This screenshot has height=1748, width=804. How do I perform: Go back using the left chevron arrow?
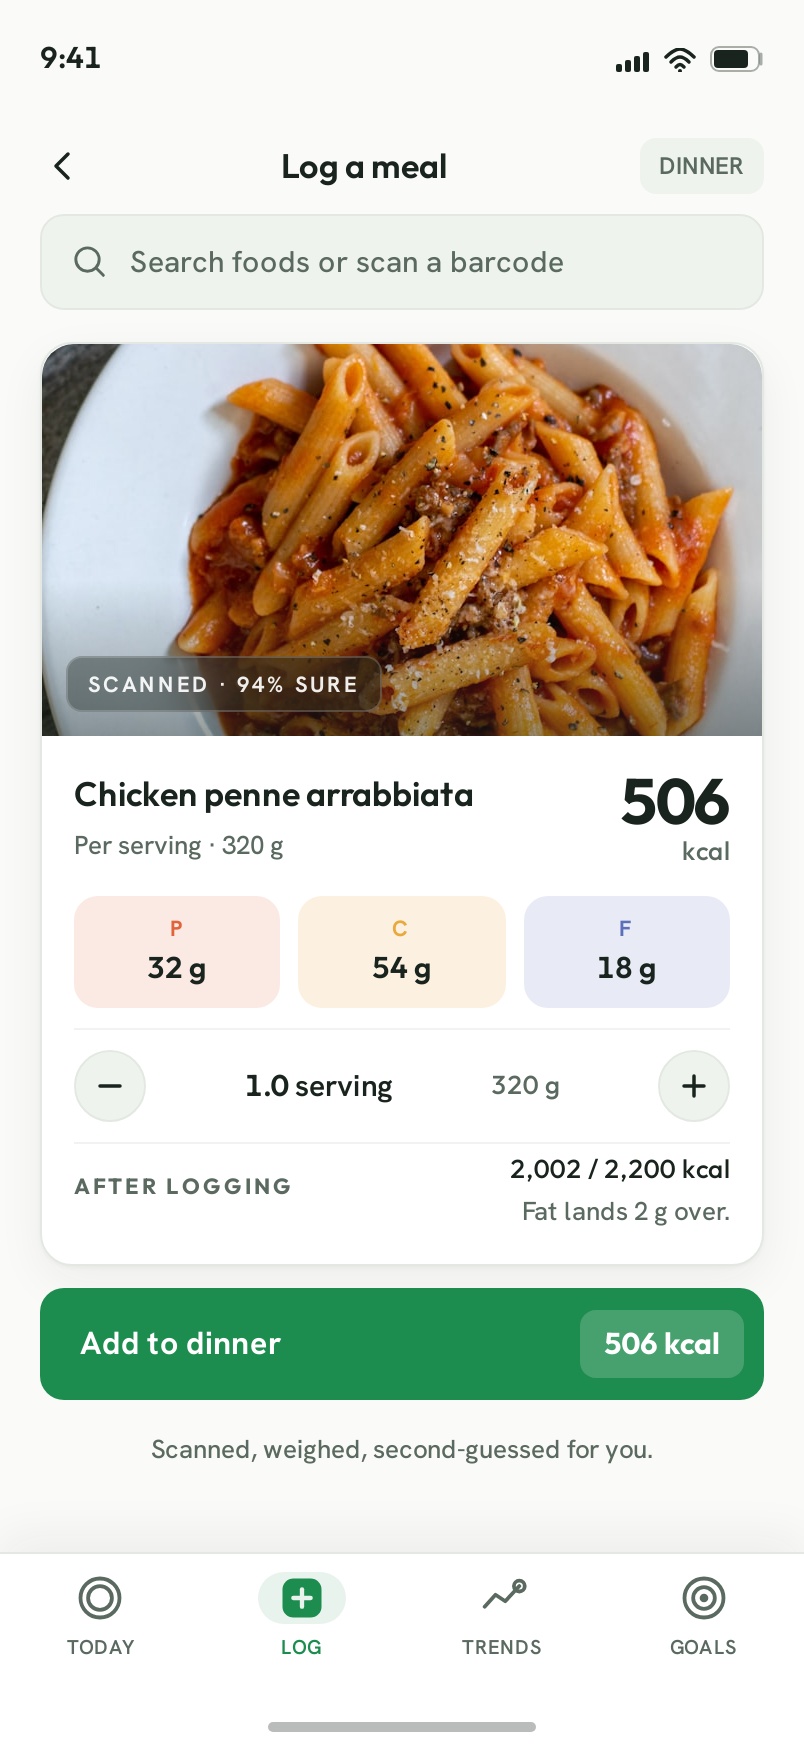click(x=62, y=166)
